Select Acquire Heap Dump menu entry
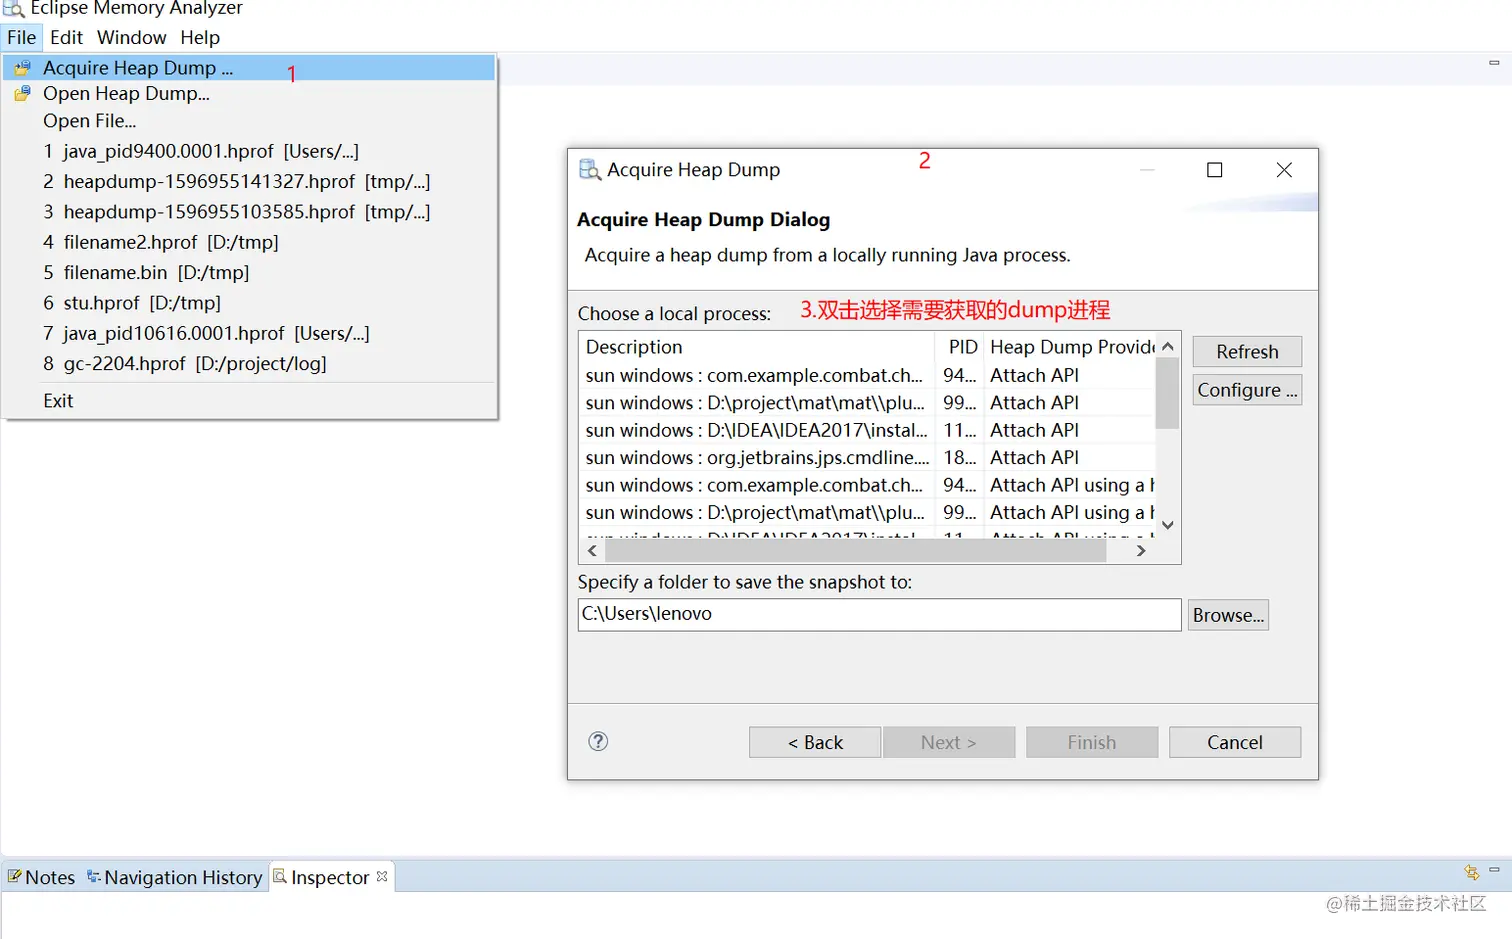Image resolution: width=1512 pixels, height=939 pixels. [249, 68]
